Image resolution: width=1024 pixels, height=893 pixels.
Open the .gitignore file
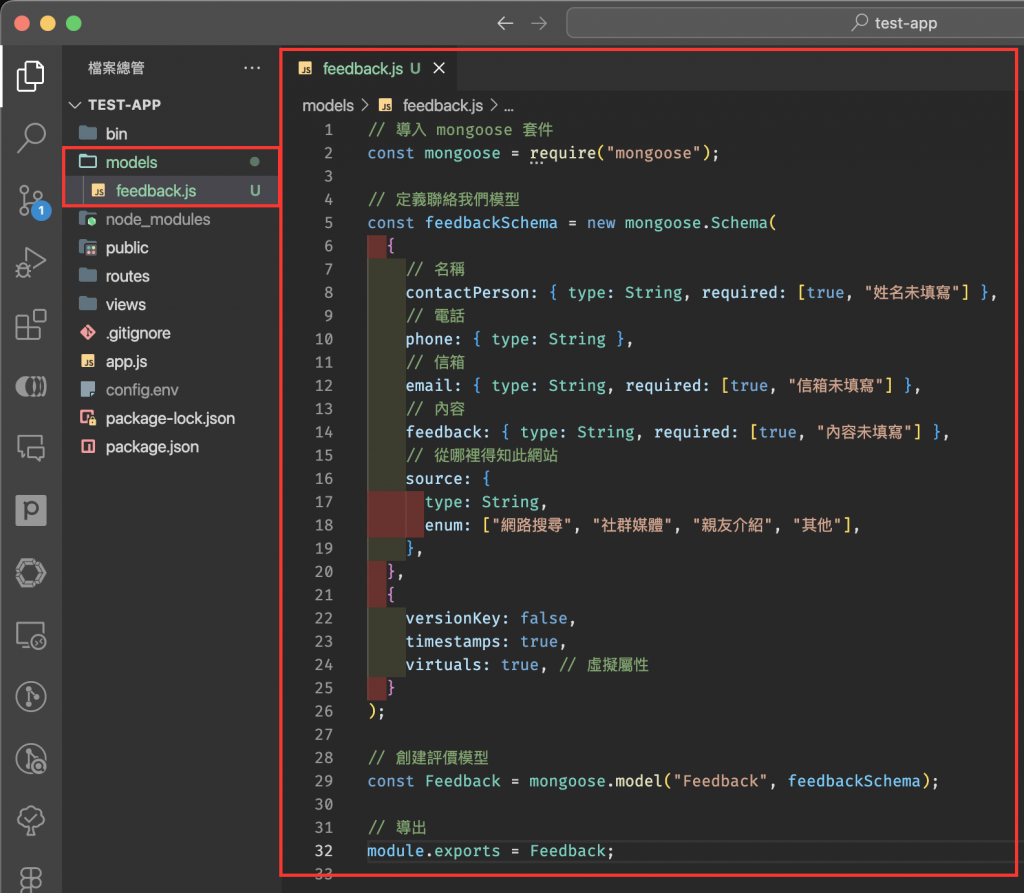tap(138, 333)
